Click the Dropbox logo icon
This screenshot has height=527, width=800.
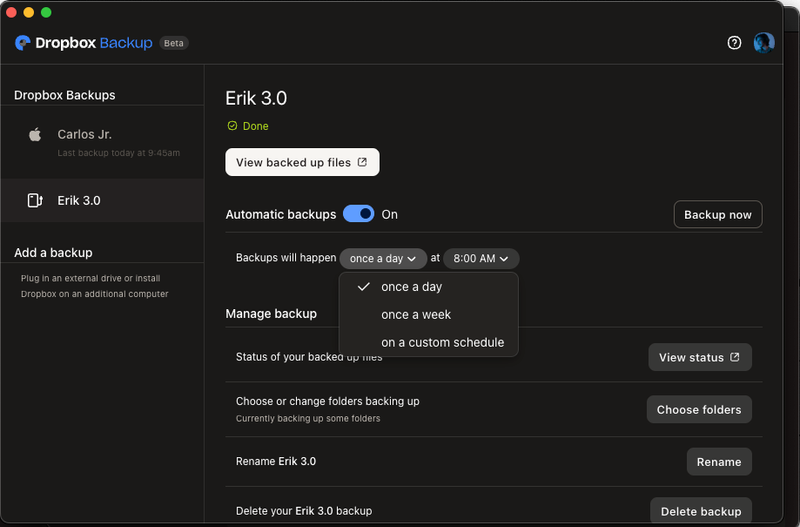(x=23, y=43)
